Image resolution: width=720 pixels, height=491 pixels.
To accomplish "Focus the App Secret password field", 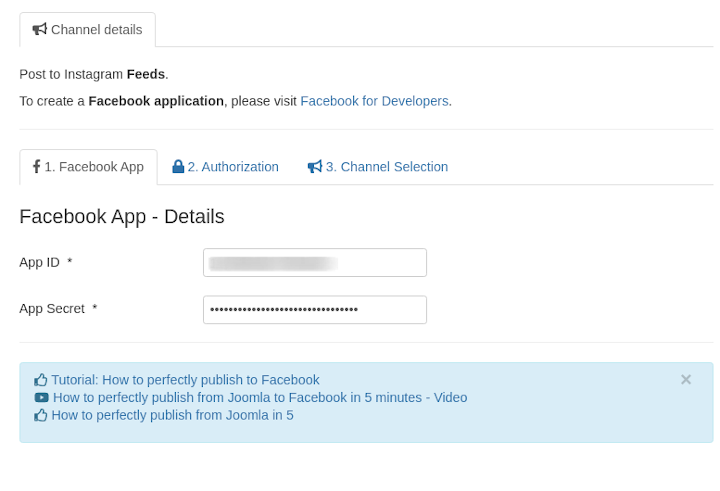I will coord(315,310).
